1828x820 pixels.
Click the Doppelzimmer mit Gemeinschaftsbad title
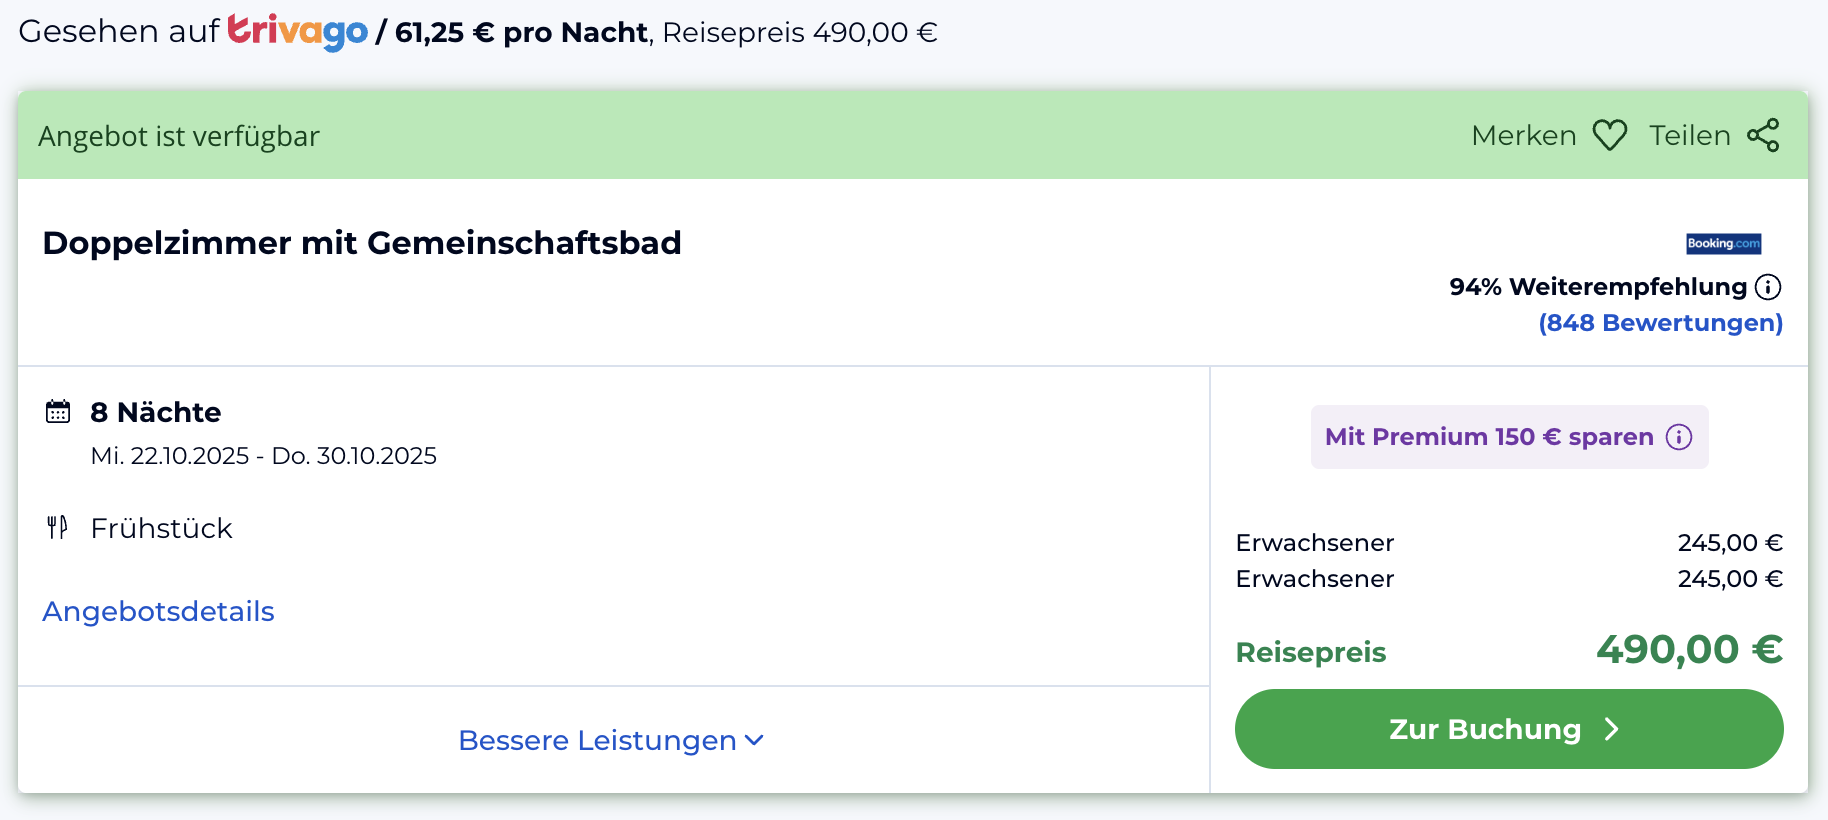[x=362, y=243]
